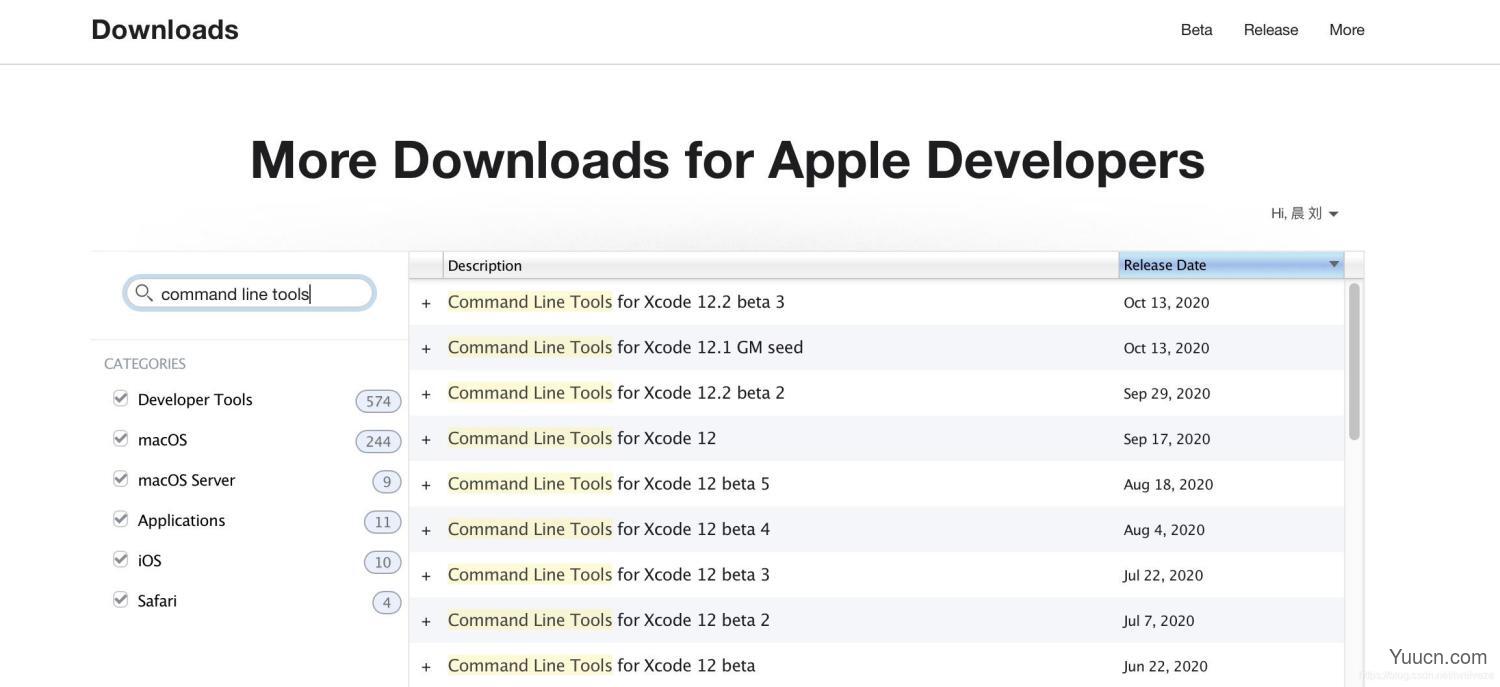Open the Beta downloads tab
The width and height of the screenshot is (1500, 687).
(x=1196, y=30)
